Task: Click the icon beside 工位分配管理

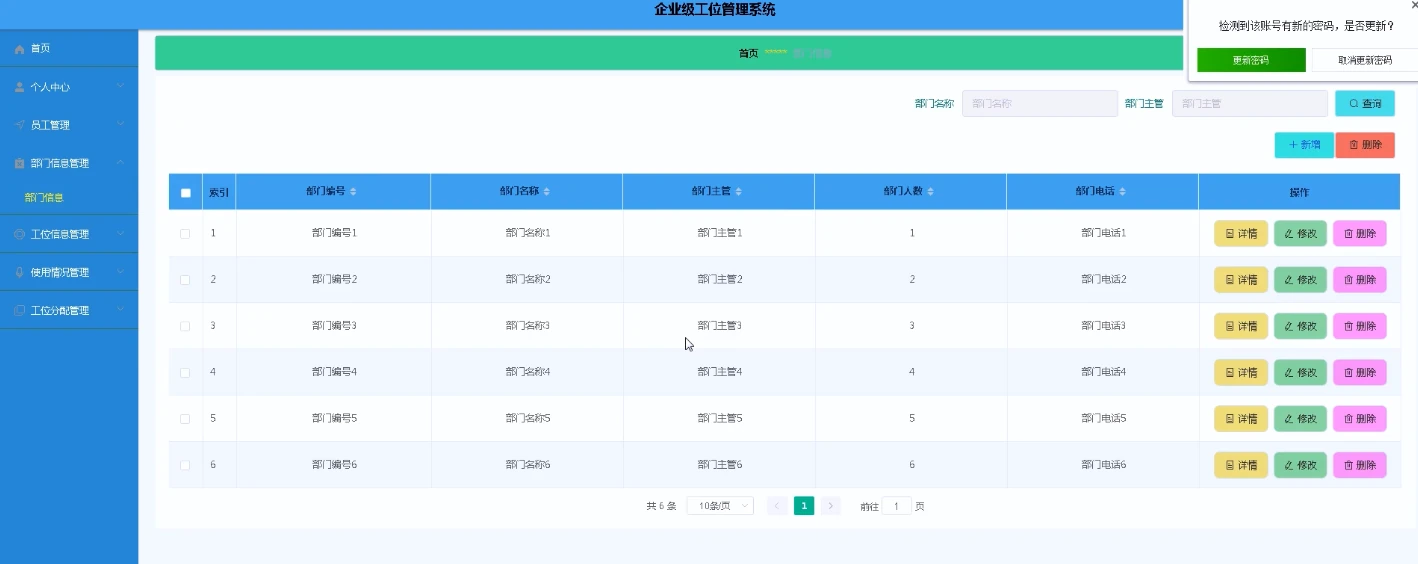Action: pyautogui.click(x=19, y=310)
